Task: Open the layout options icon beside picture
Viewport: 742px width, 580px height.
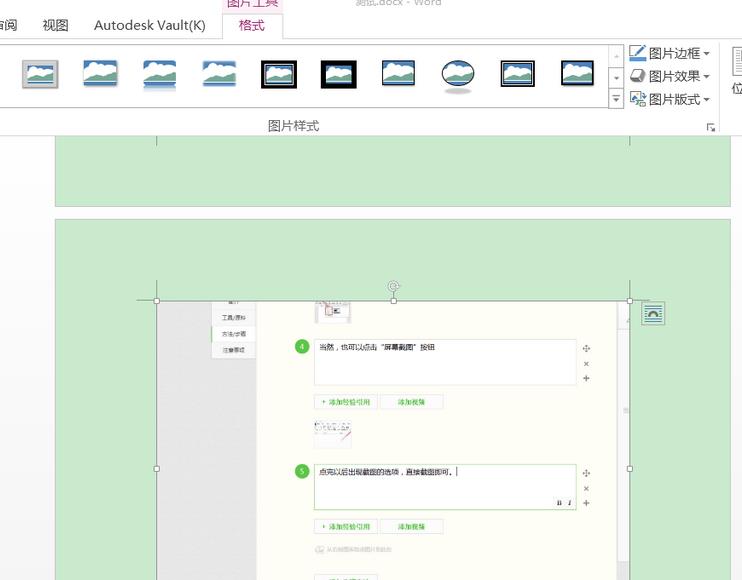Action: tap(653, 314)
